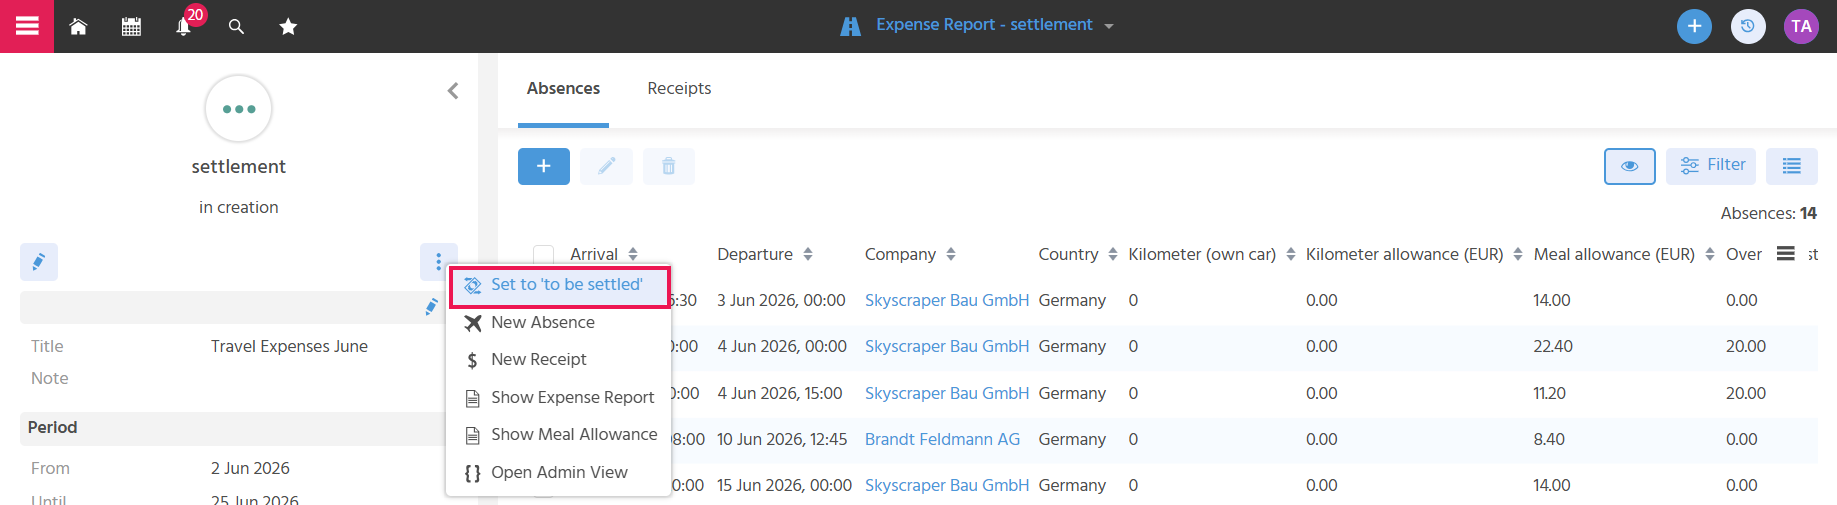Select Show Meal Allowance menu item
The height and width of the screenshot is (505, 1837).
pos(558,435)
